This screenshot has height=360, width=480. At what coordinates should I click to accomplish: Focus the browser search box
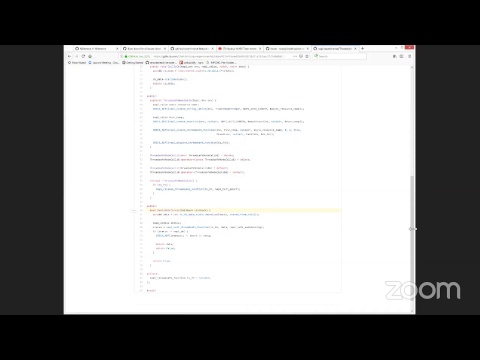pyautogui.click(x=339, y=56)
